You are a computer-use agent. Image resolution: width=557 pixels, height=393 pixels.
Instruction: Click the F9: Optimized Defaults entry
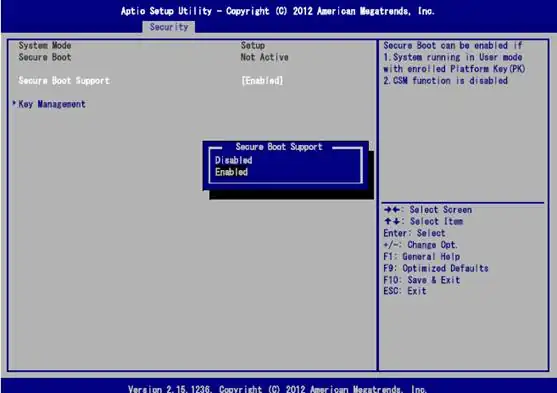coord(436,268)
